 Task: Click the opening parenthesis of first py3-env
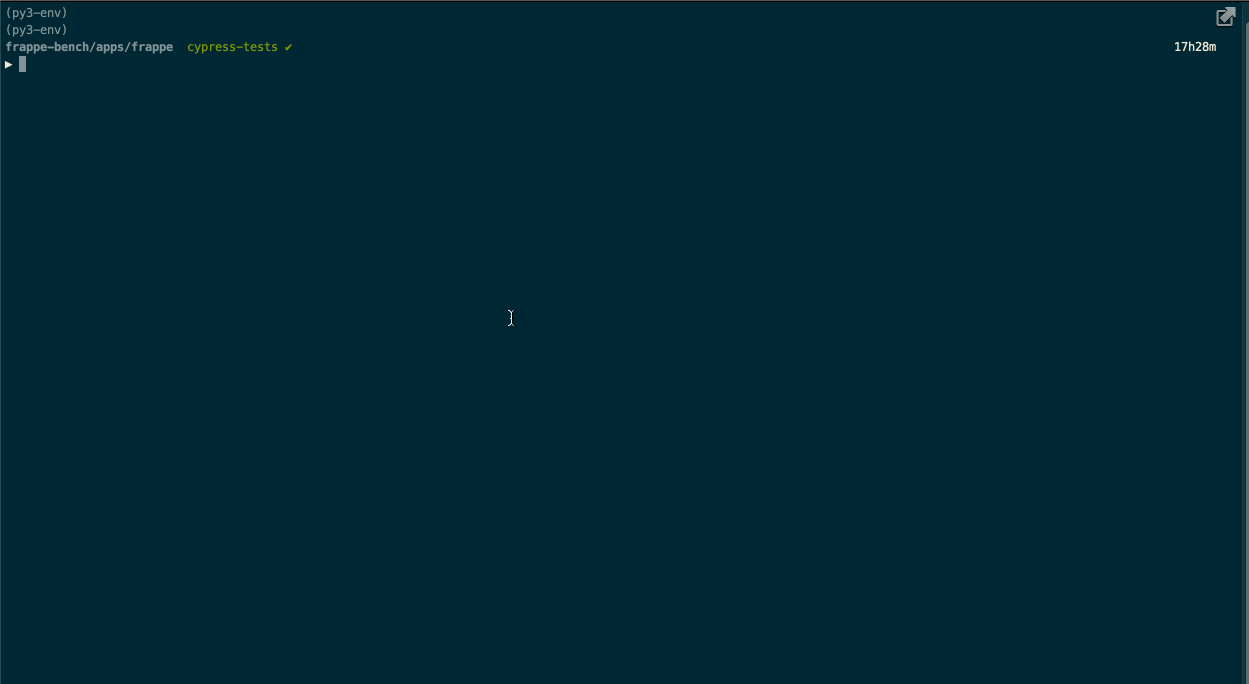pyautogui.click(x=8, y=13)
